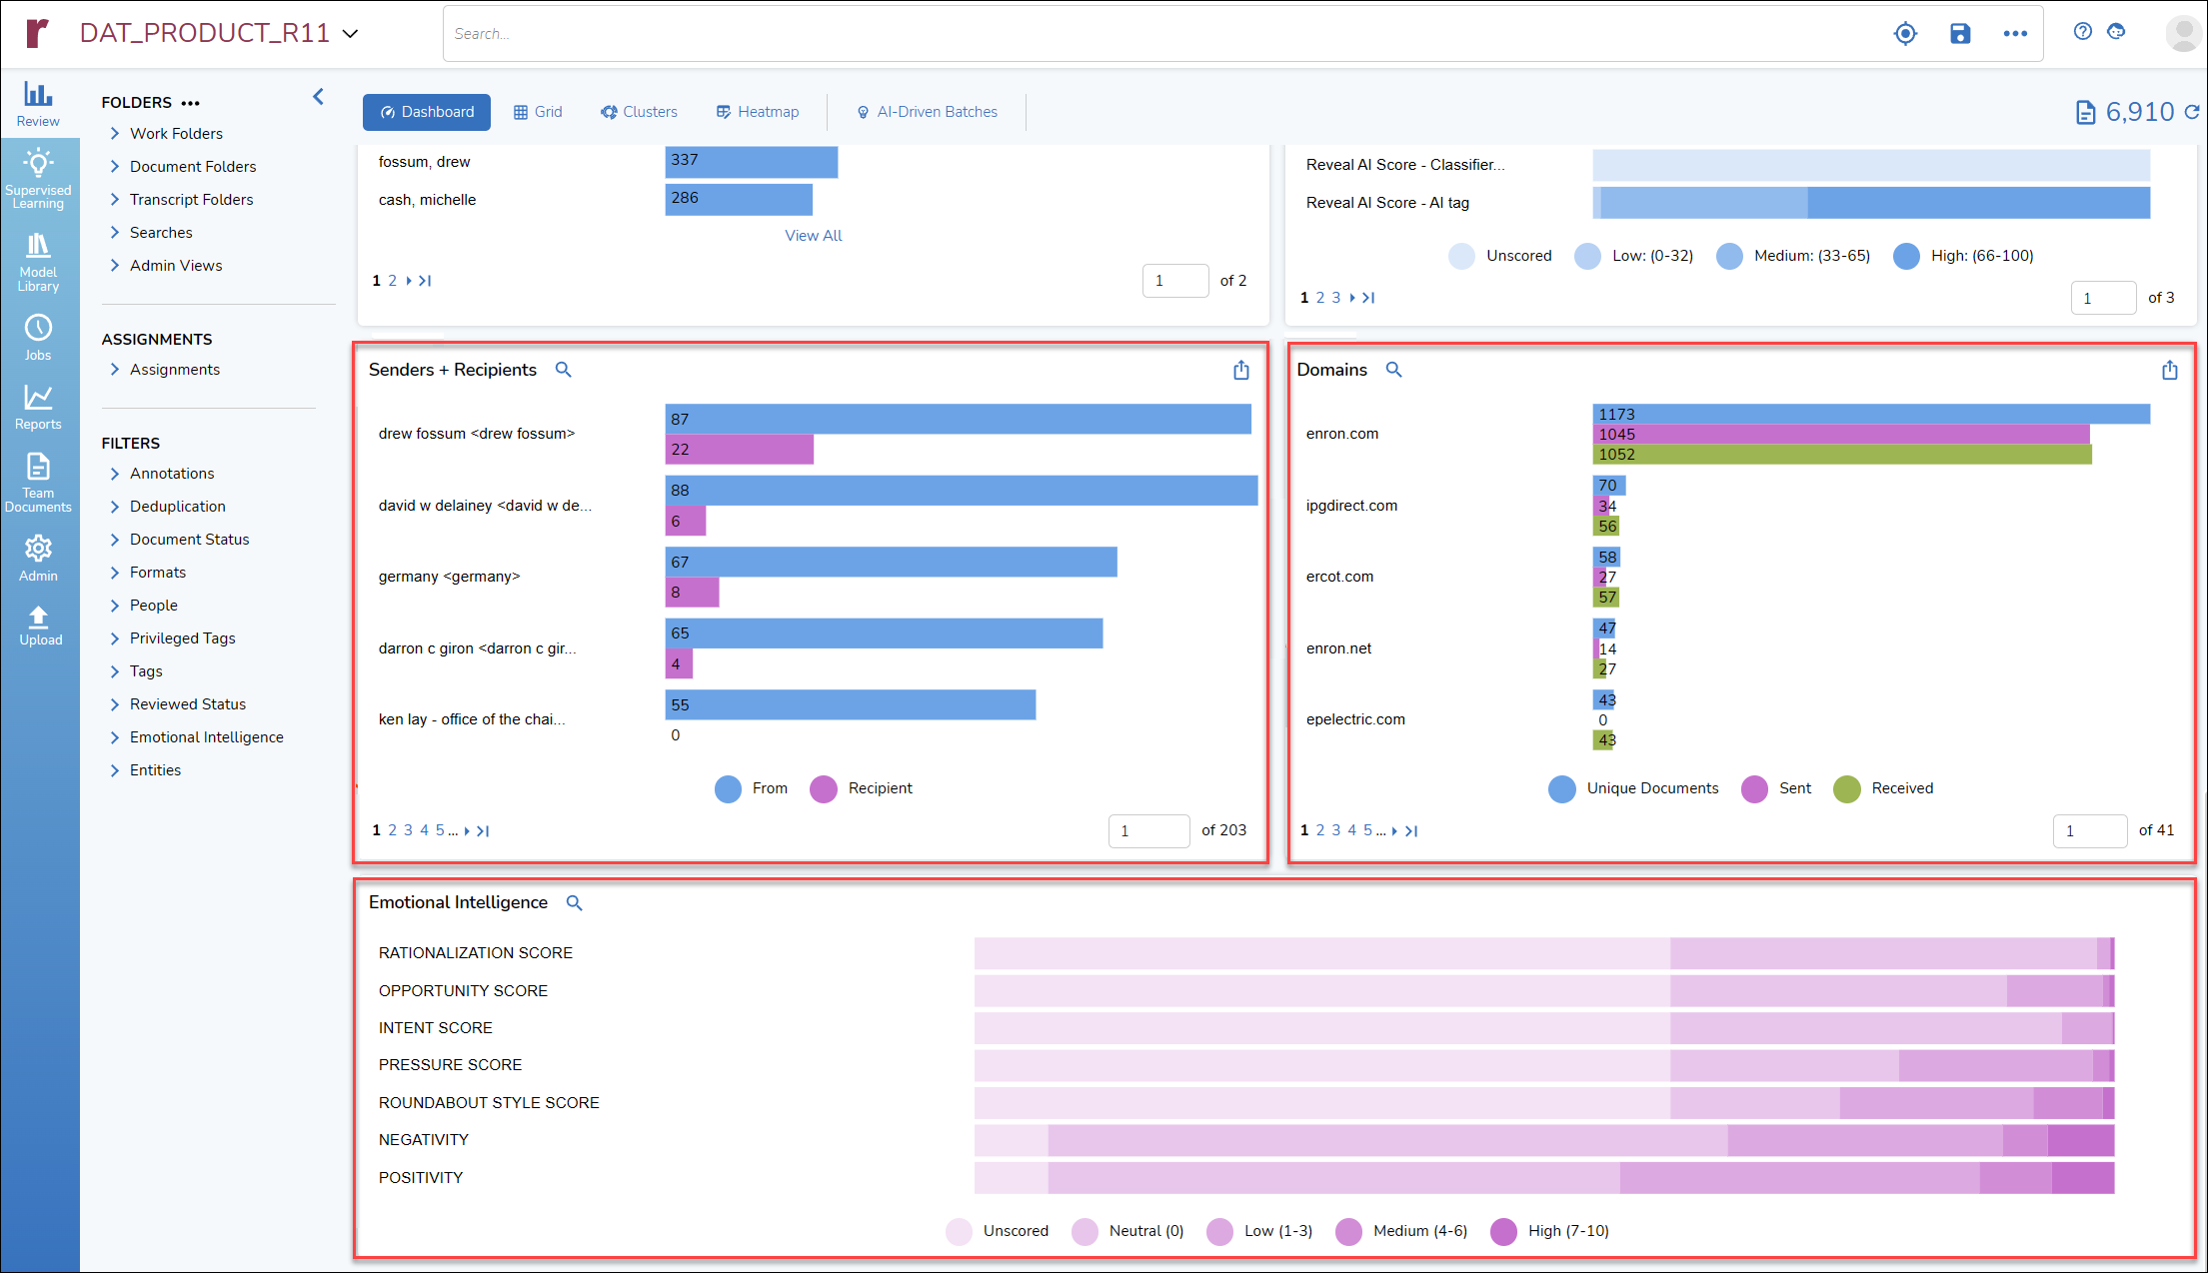Search within the Domains widget
The width and height of the screenshot is (2208, 1273).
tap(1394, 370)
